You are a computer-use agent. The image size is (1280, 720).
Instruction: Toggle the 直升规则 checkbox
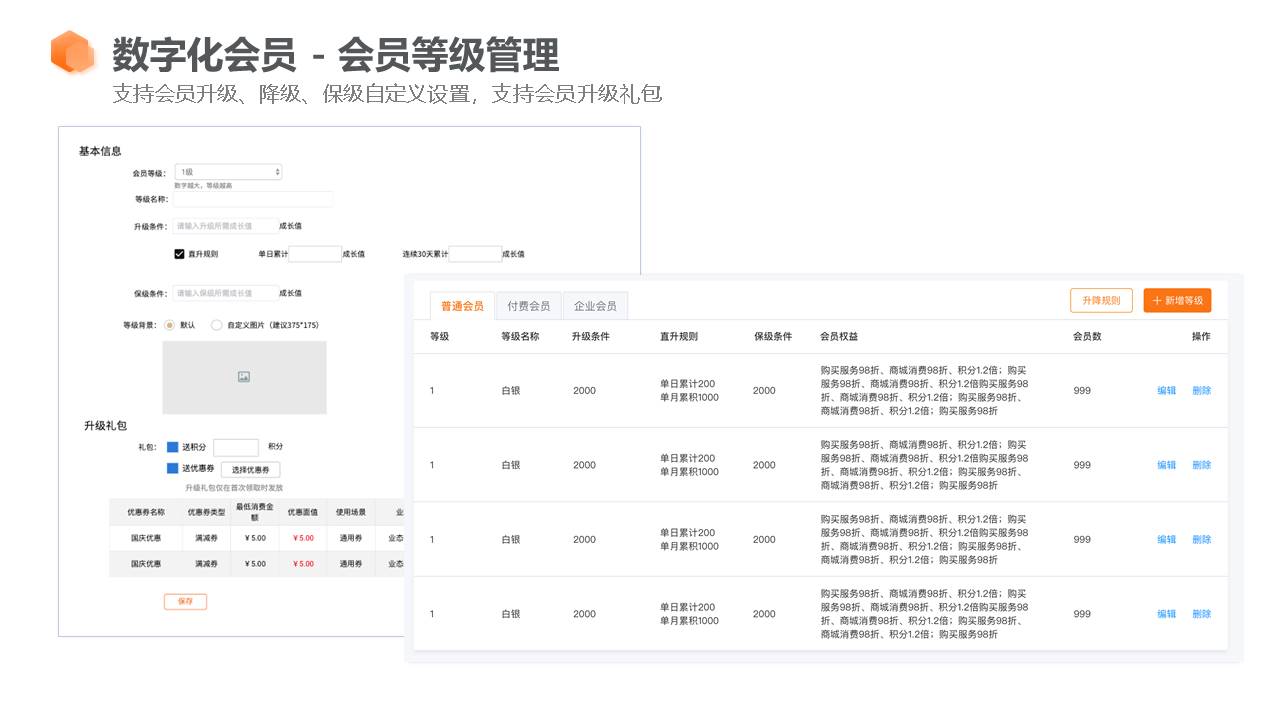[x=179, y=254]
